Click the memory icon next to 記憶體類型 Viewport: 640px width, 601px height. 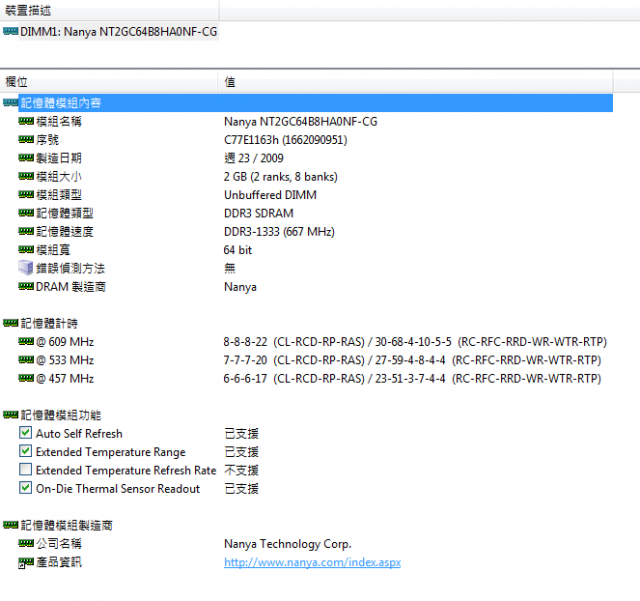coord(26,213)
